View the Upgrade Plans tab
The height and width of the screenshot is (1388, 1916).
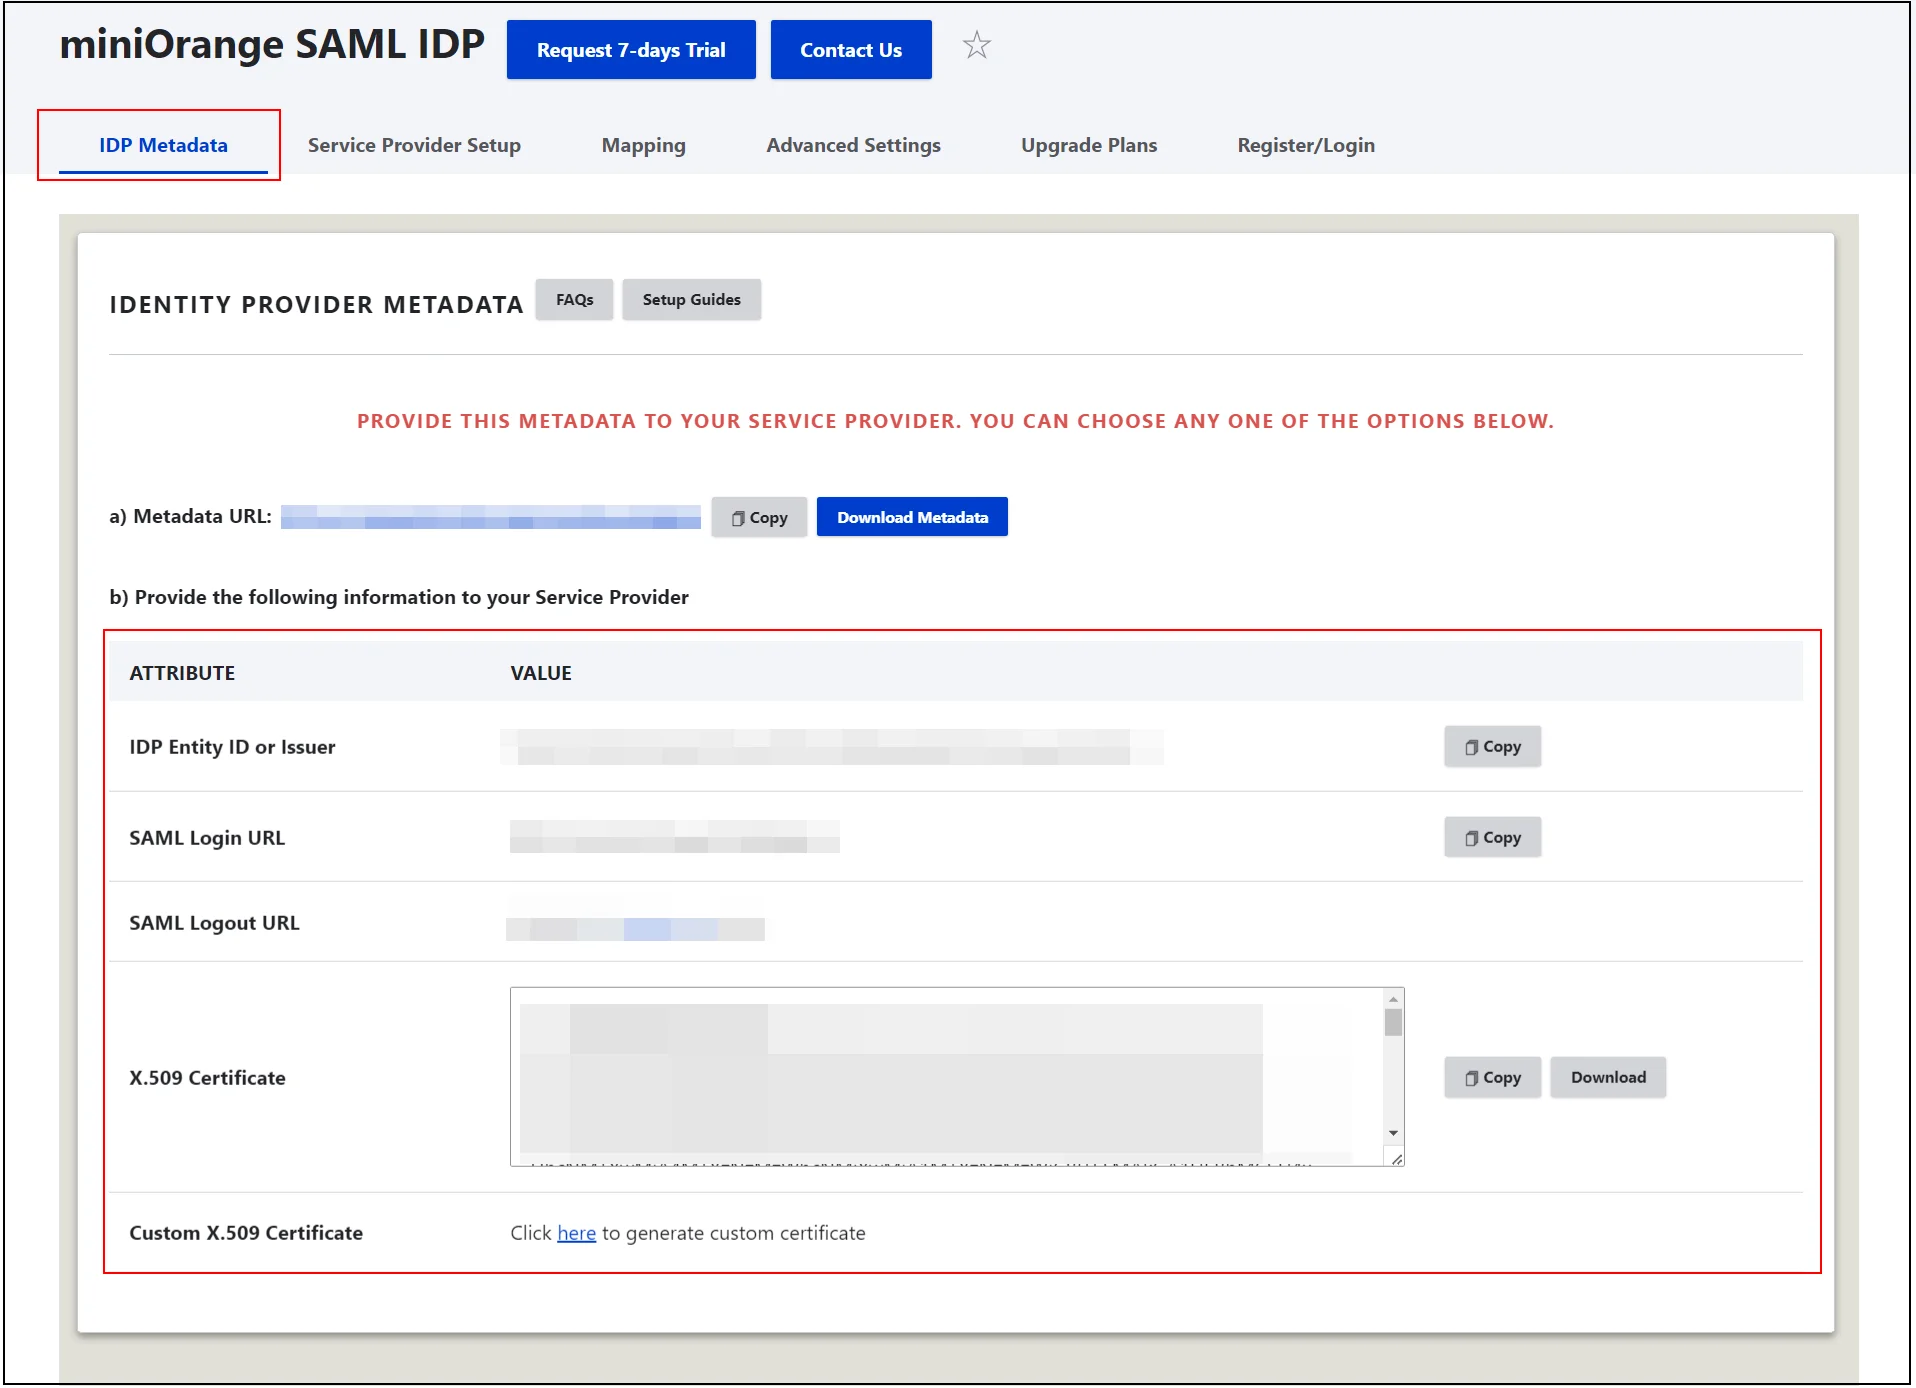1089,145
